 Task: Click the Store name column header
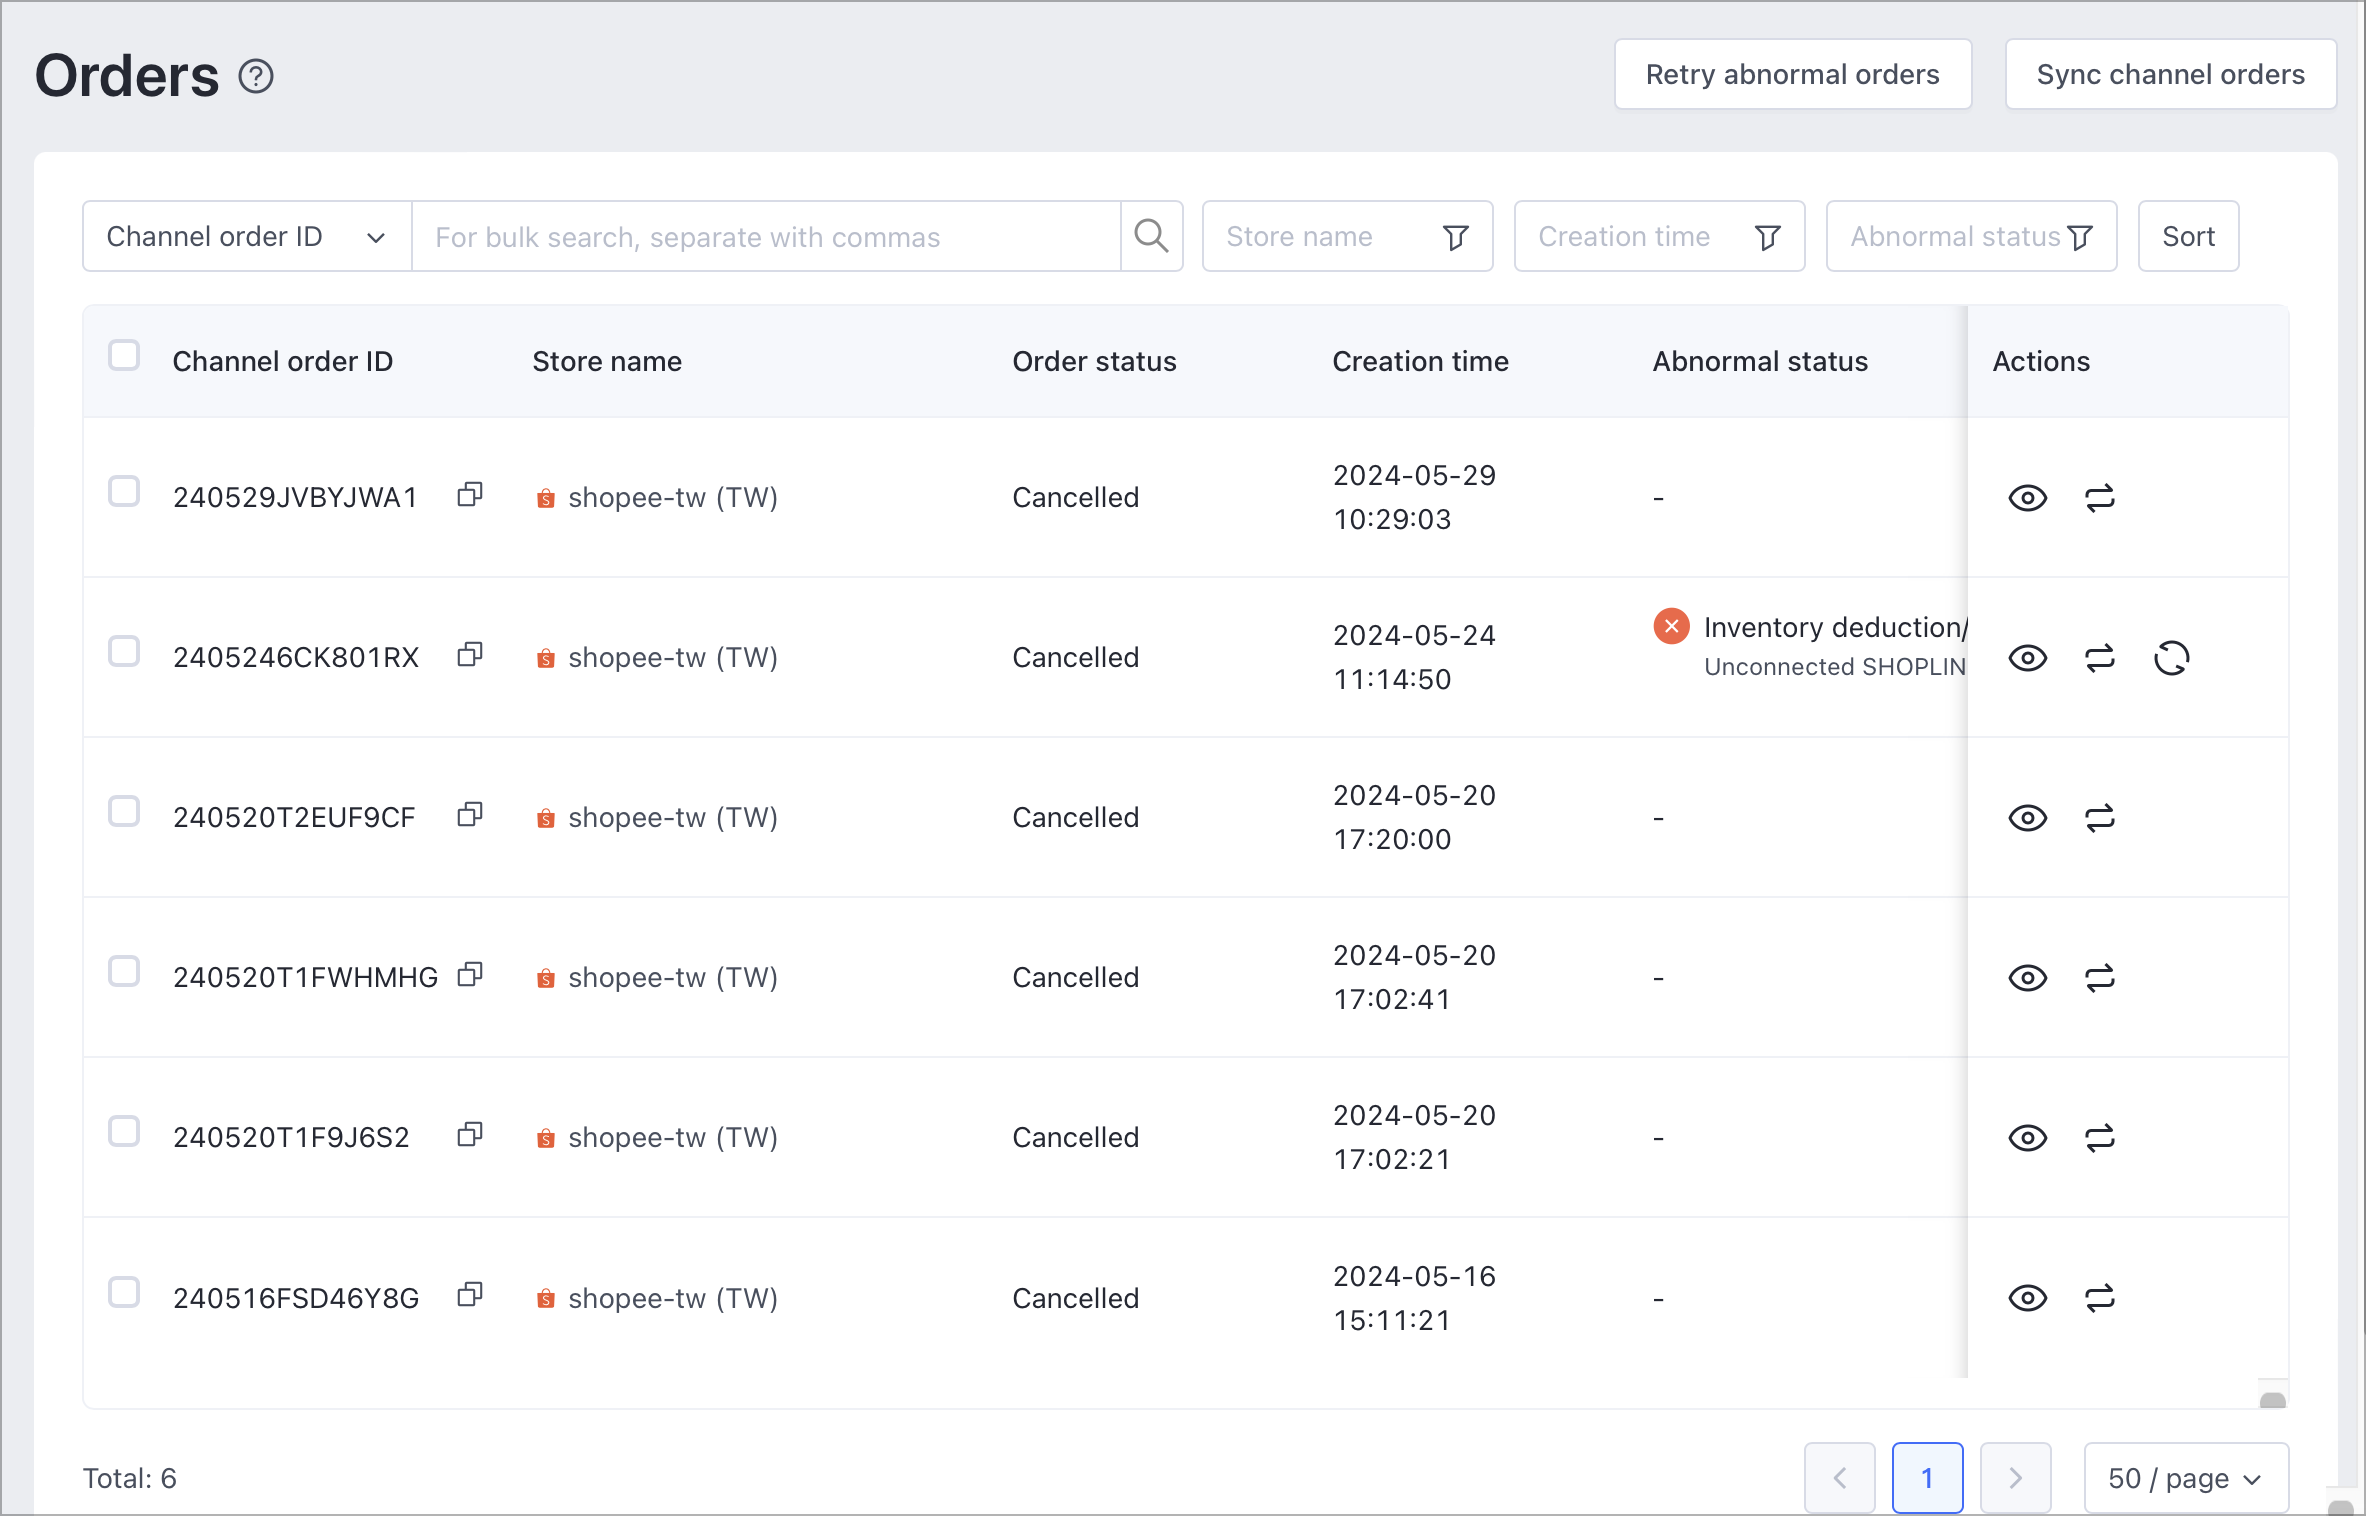(607, 361)
